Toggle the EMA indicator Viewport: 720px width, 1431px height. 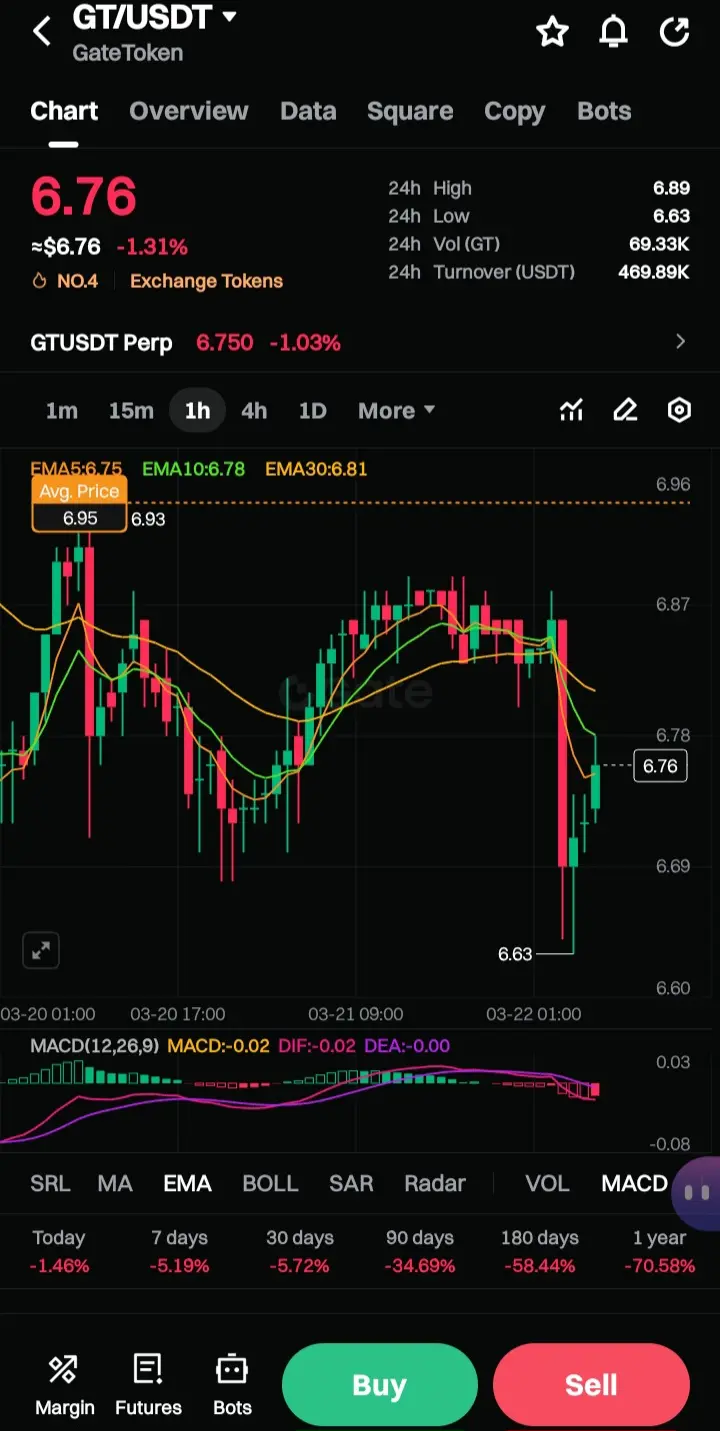(x=187, y=1184)
